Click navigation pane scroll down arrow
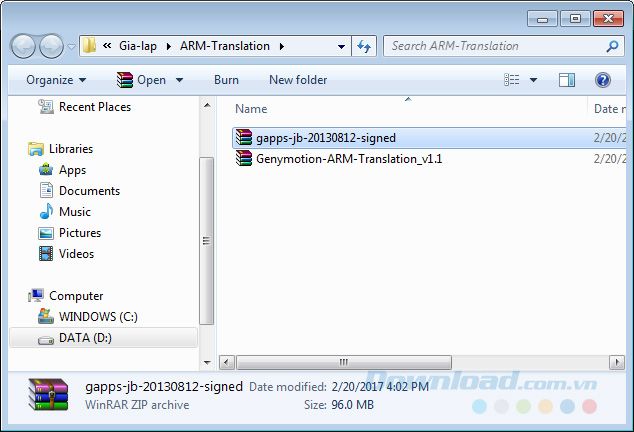634x432 pixels. tap(207, 362)
